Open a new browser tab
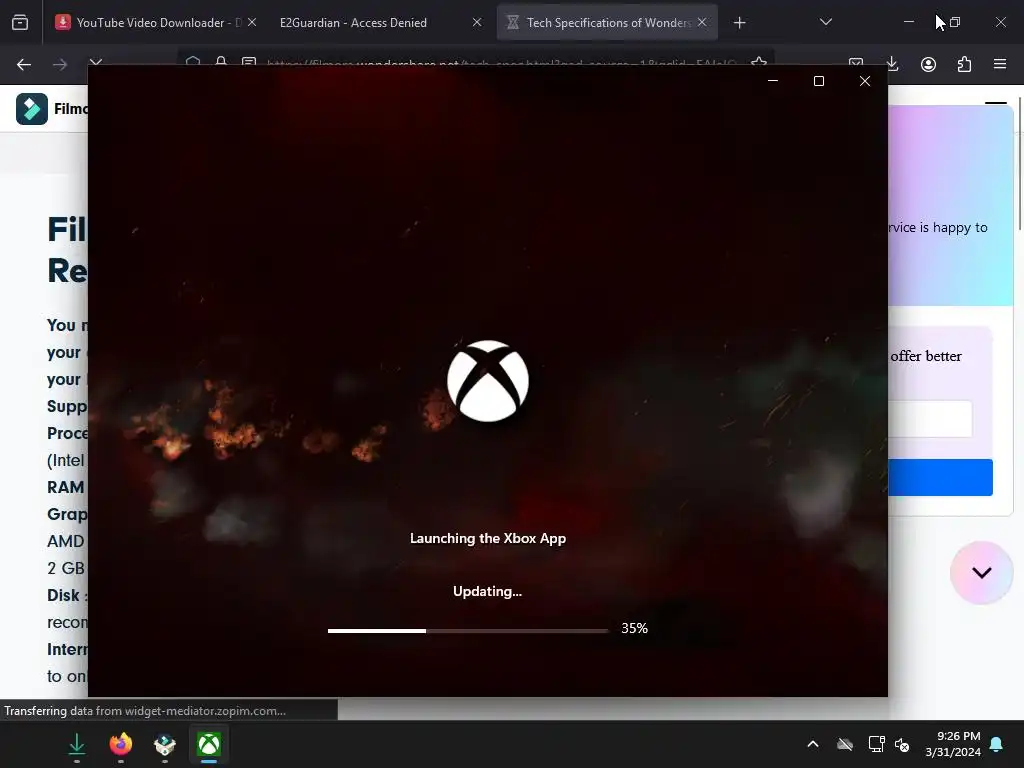 click(x=739, y=23)
